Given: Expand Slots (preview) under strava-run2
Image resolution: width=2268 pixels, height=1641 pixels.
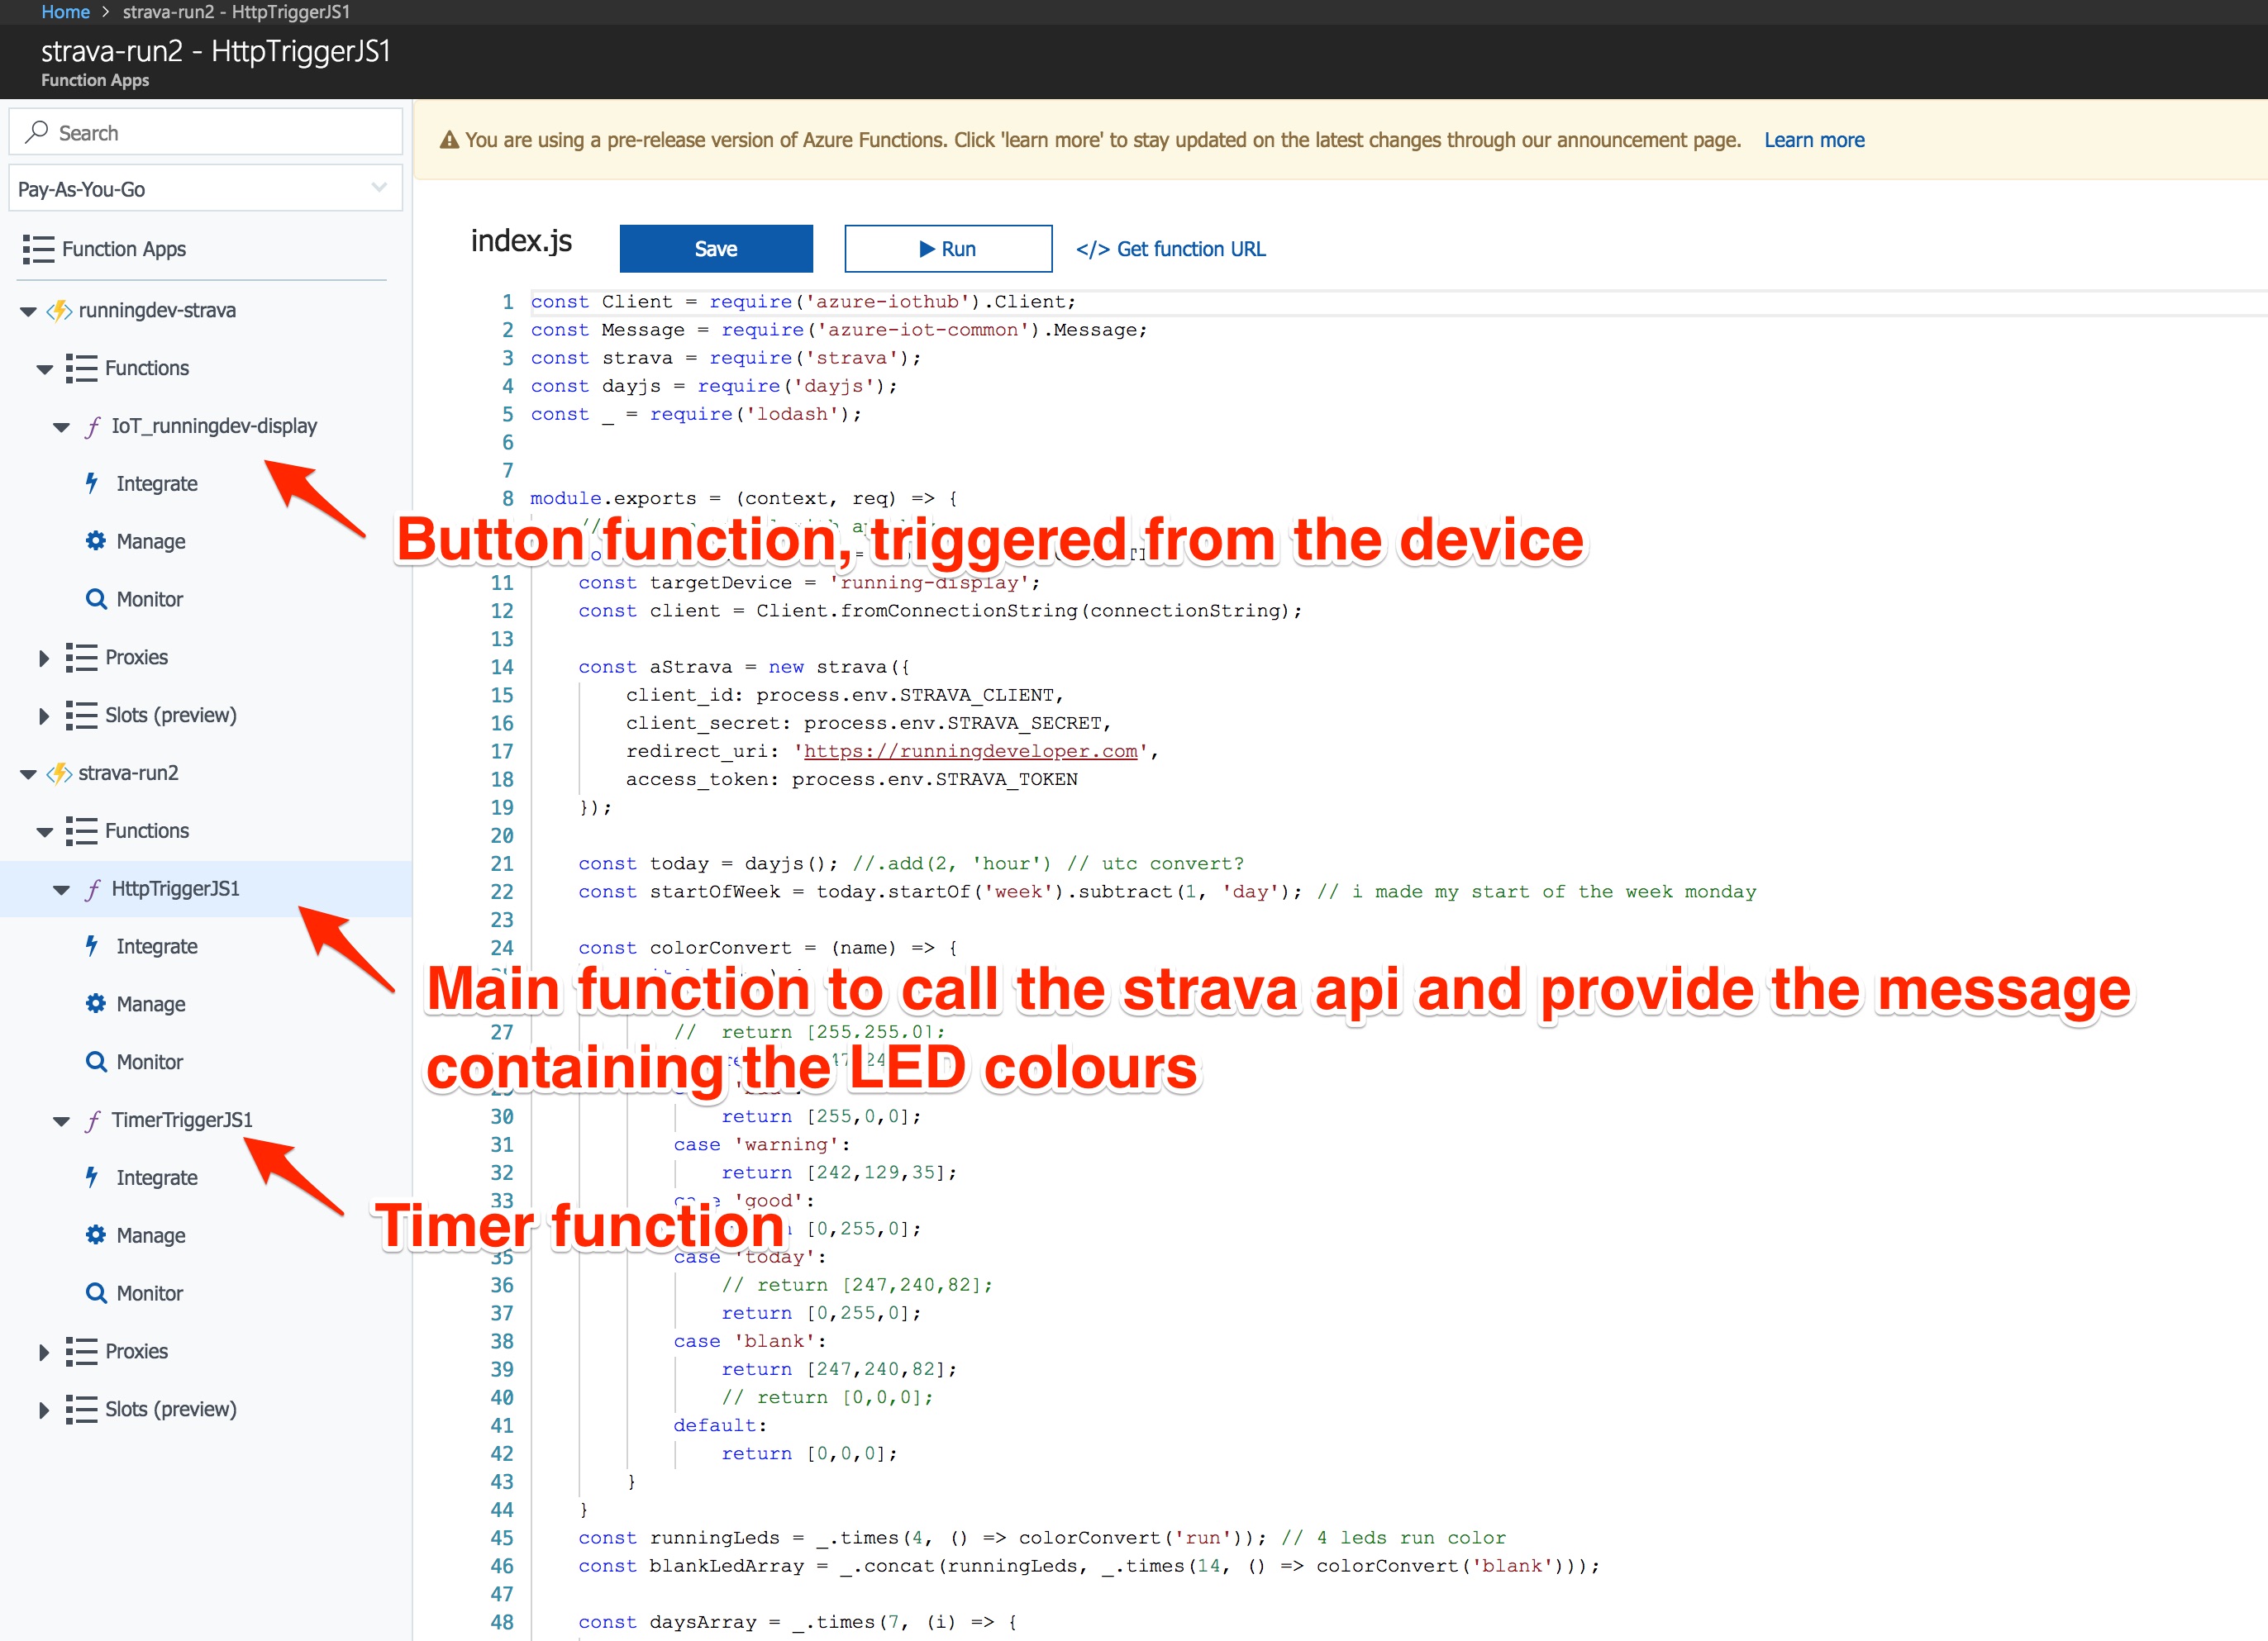Looking at the screenshot, I should pos(44,1410).
